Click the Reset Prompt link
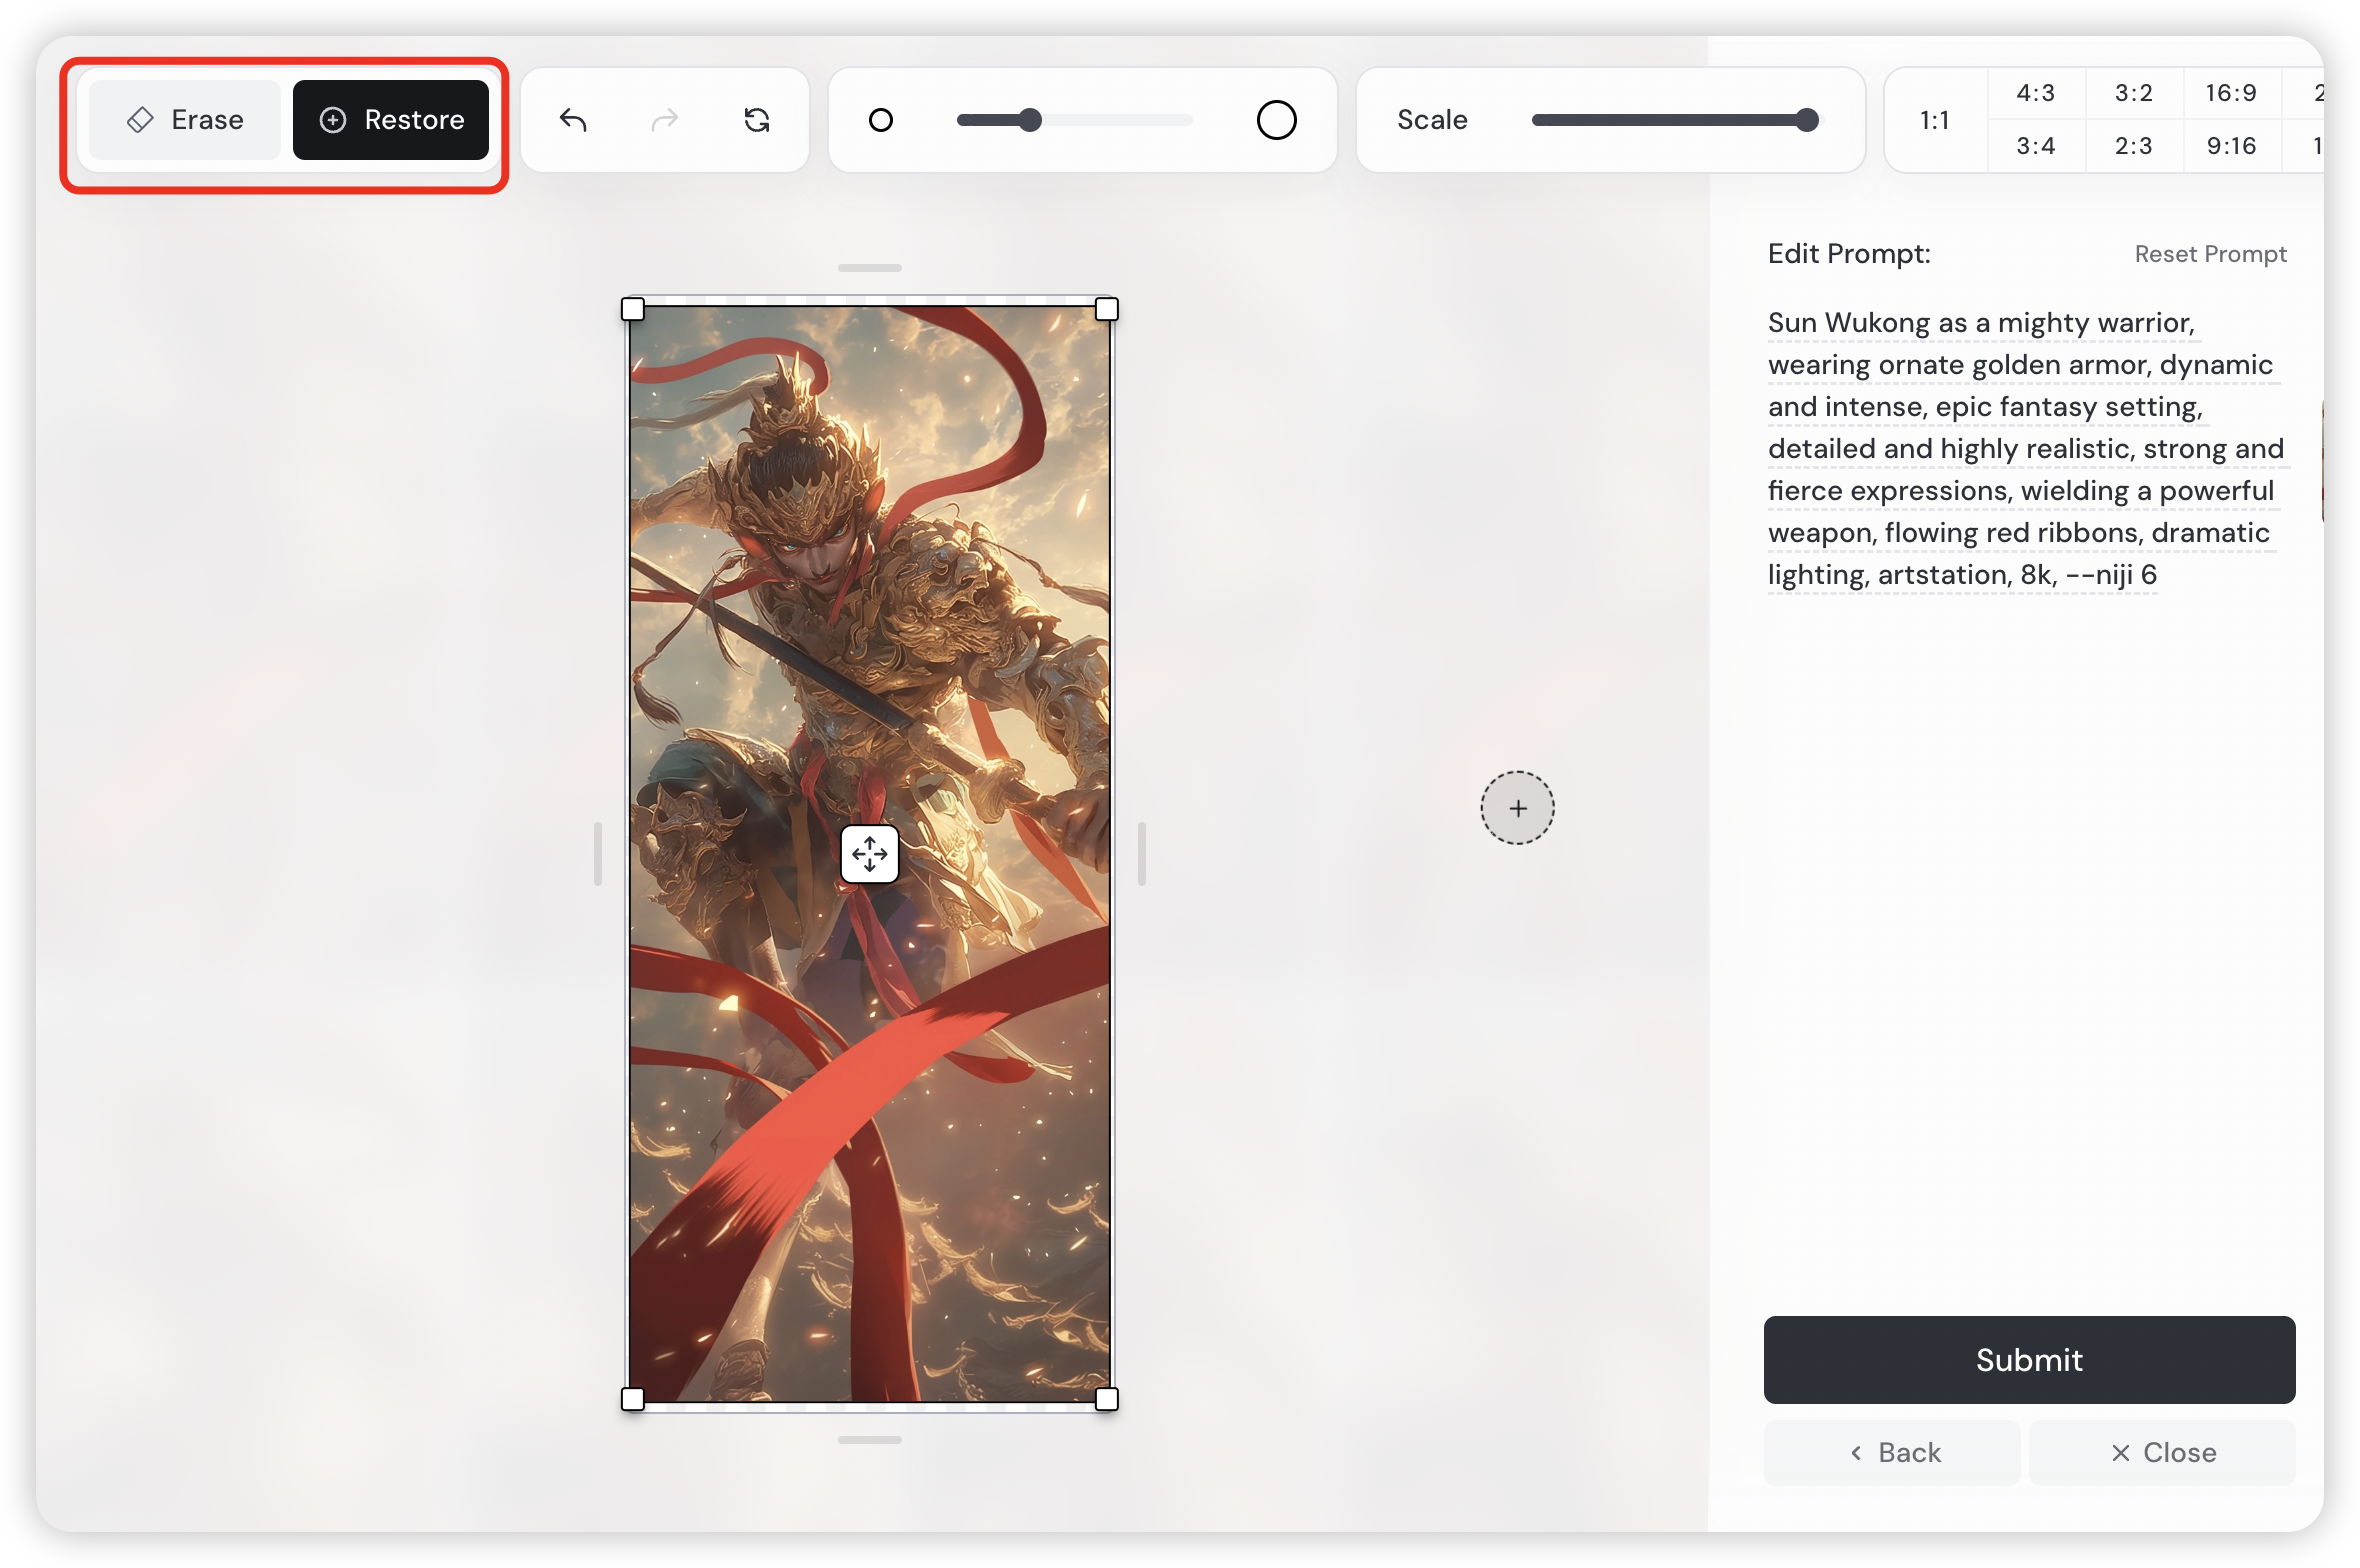The image size is (2360, 1568). (x=2210, y=254)
